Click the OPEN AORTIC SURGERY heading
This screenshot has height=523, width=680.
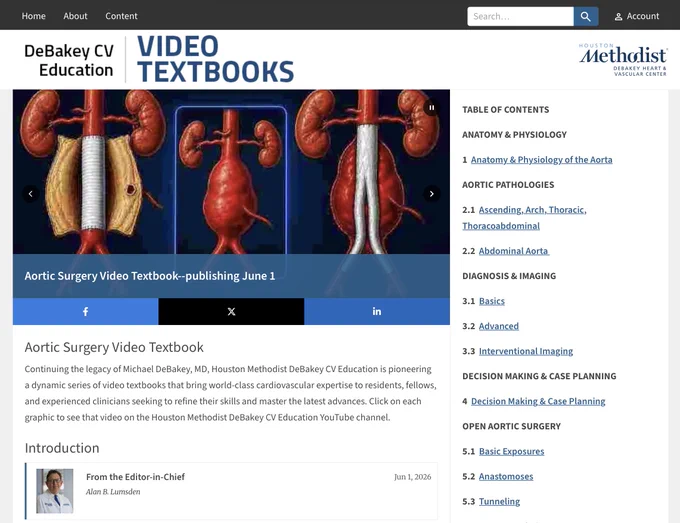[511, 426]
